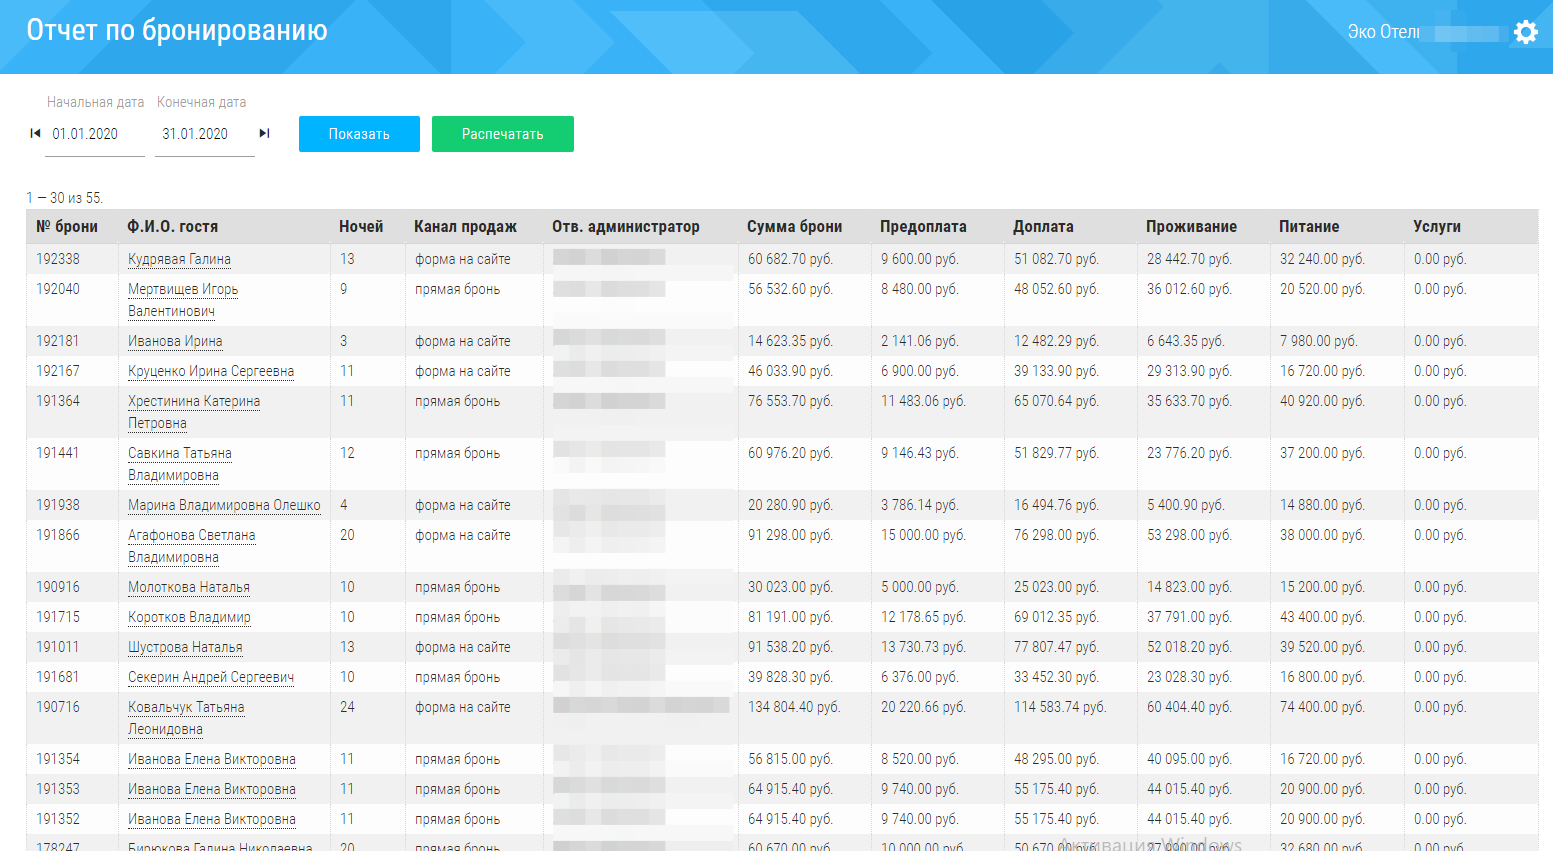Click accommodation value 23 776.20 руб.
The width and height of the screenshot is (1553, 851).
(x=1189, y=453)
